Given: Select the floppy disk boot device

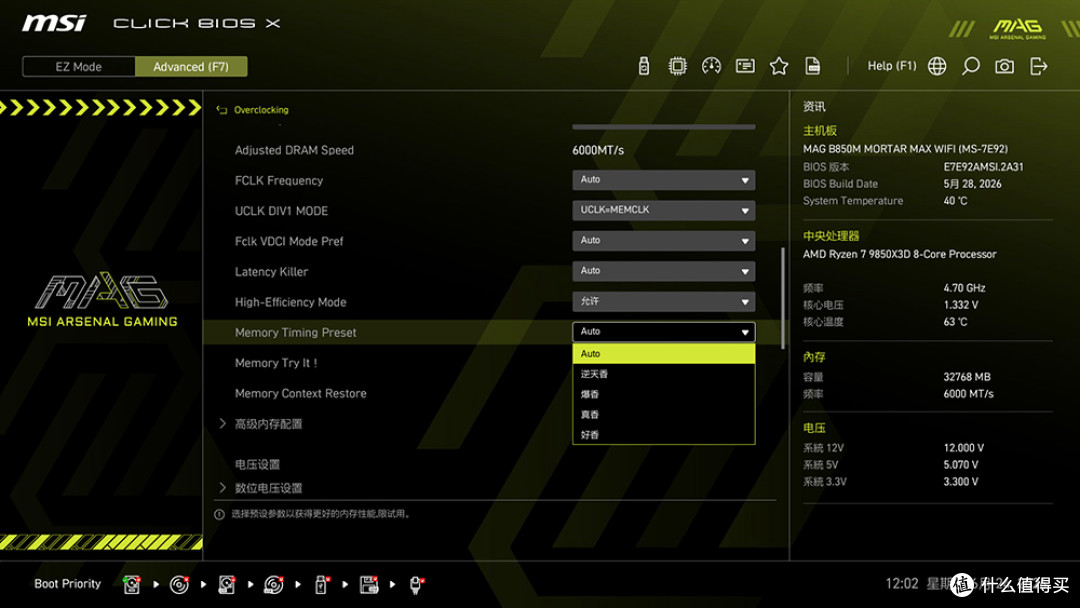Looking at the screenshot, I should (x=369, y=585).
